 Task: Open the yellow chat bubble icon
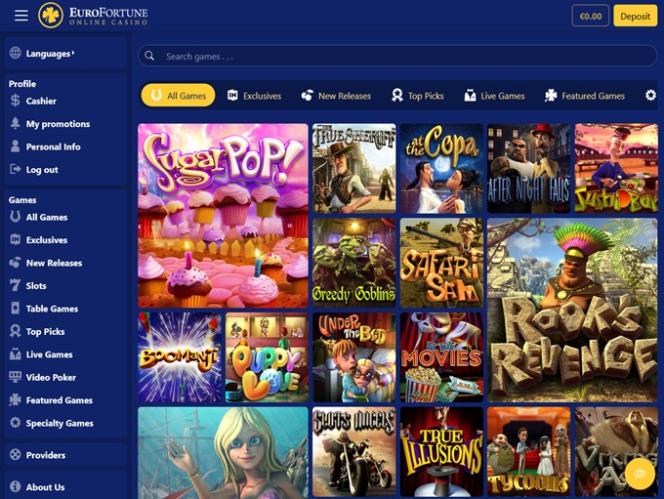tap(639, 472)
